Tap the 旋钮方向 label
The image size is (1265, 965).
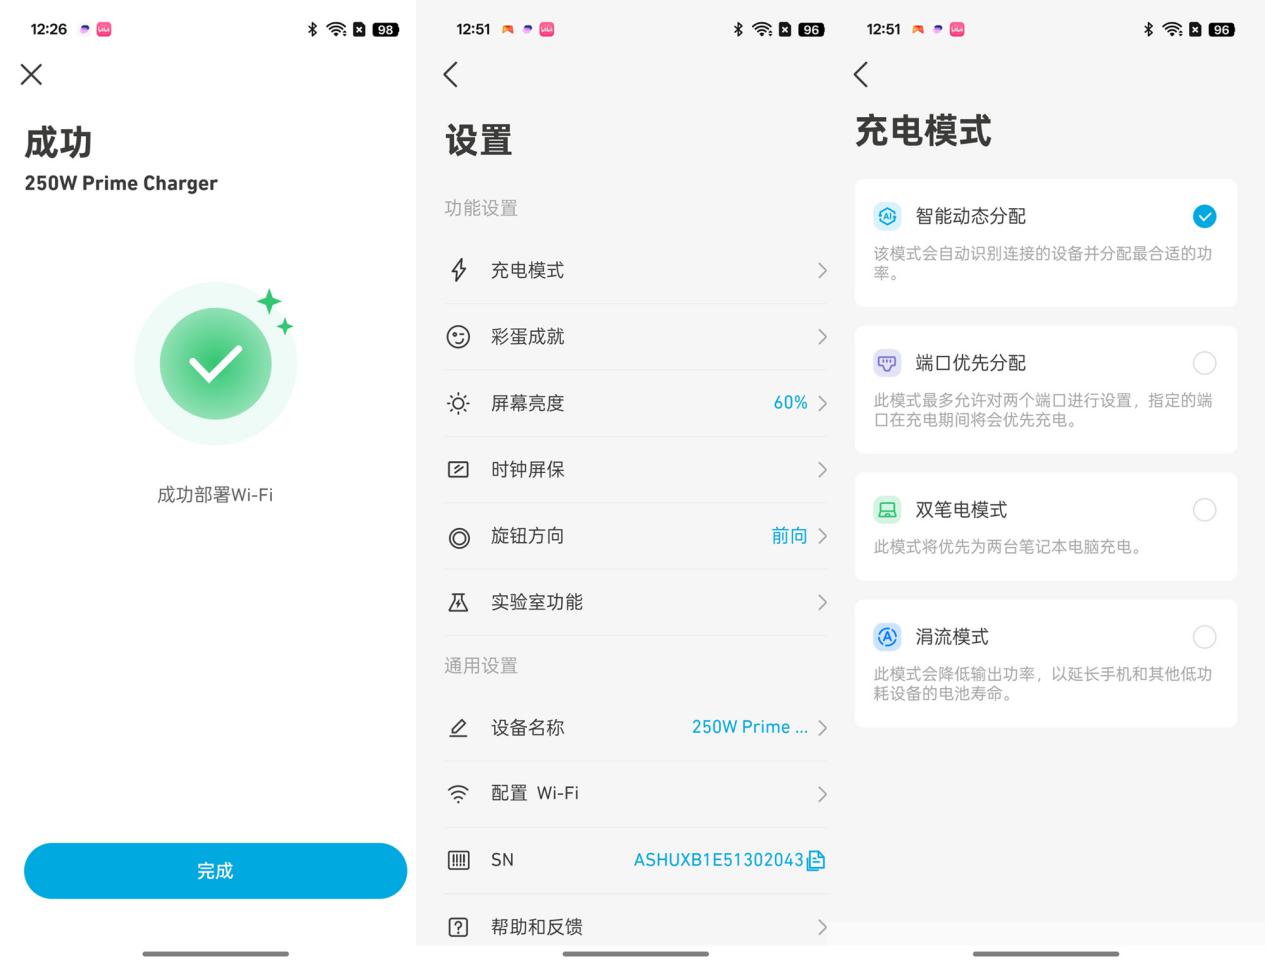coord(527,536)
